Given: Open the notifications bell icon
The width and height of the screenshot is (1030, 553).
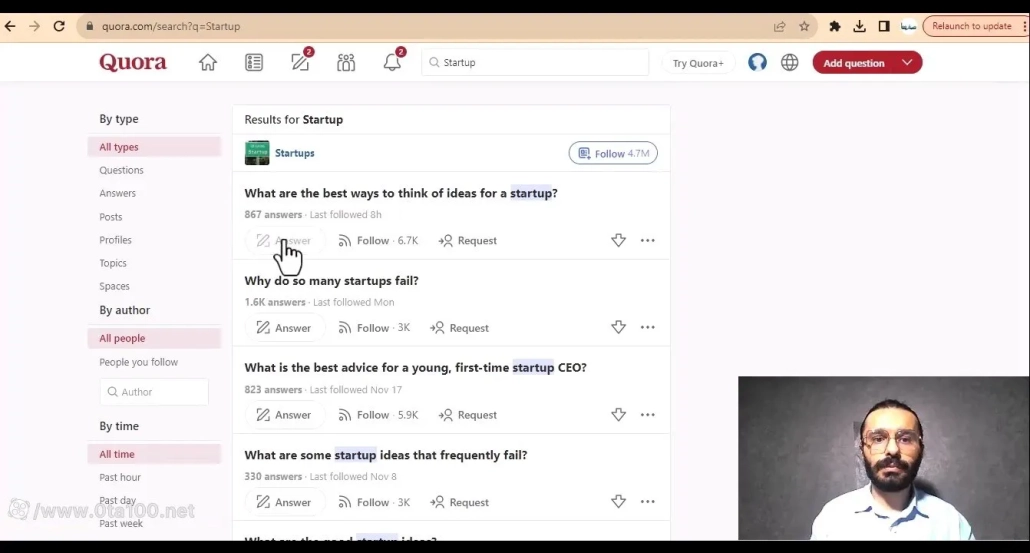Looking at the screenshot, I should point(392,63).
